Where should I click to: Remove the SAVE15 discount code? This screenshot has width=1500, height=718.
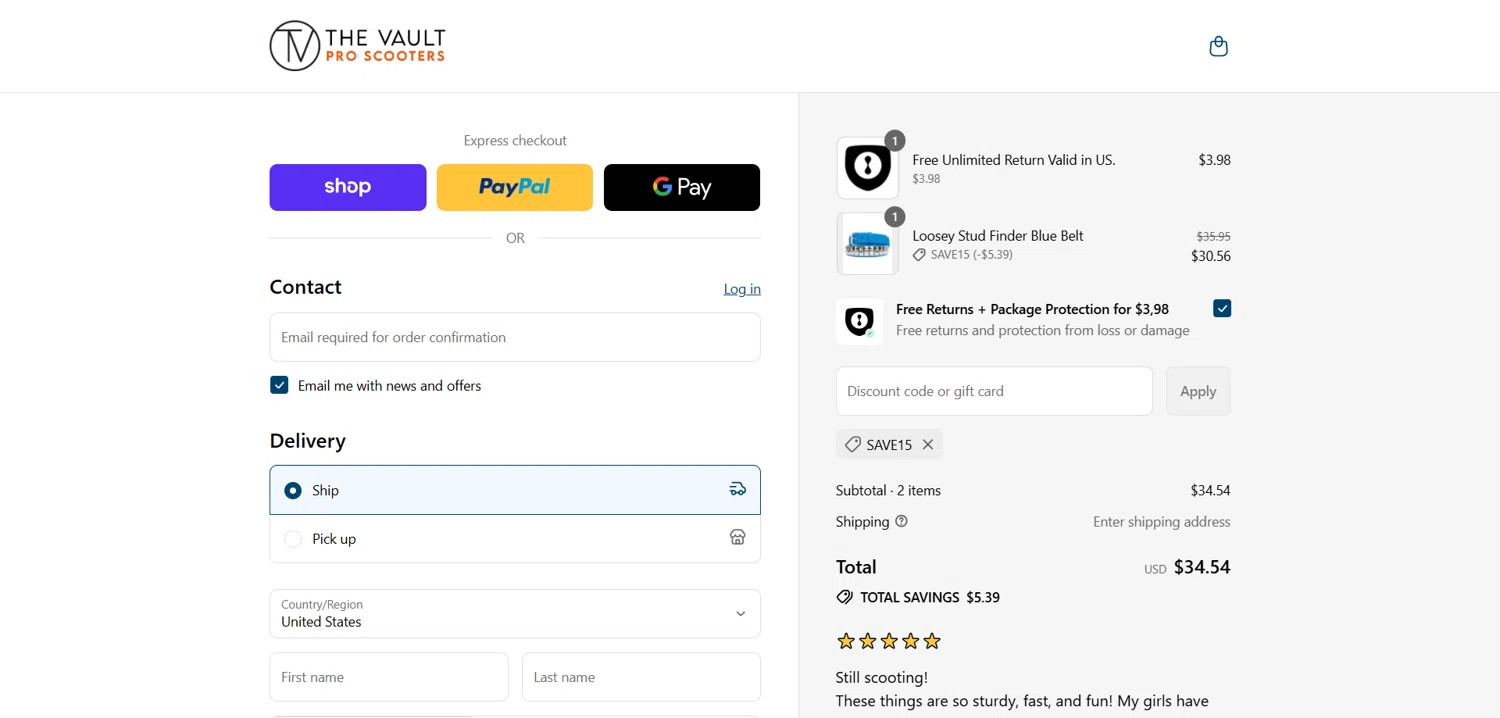pos(928,445)
